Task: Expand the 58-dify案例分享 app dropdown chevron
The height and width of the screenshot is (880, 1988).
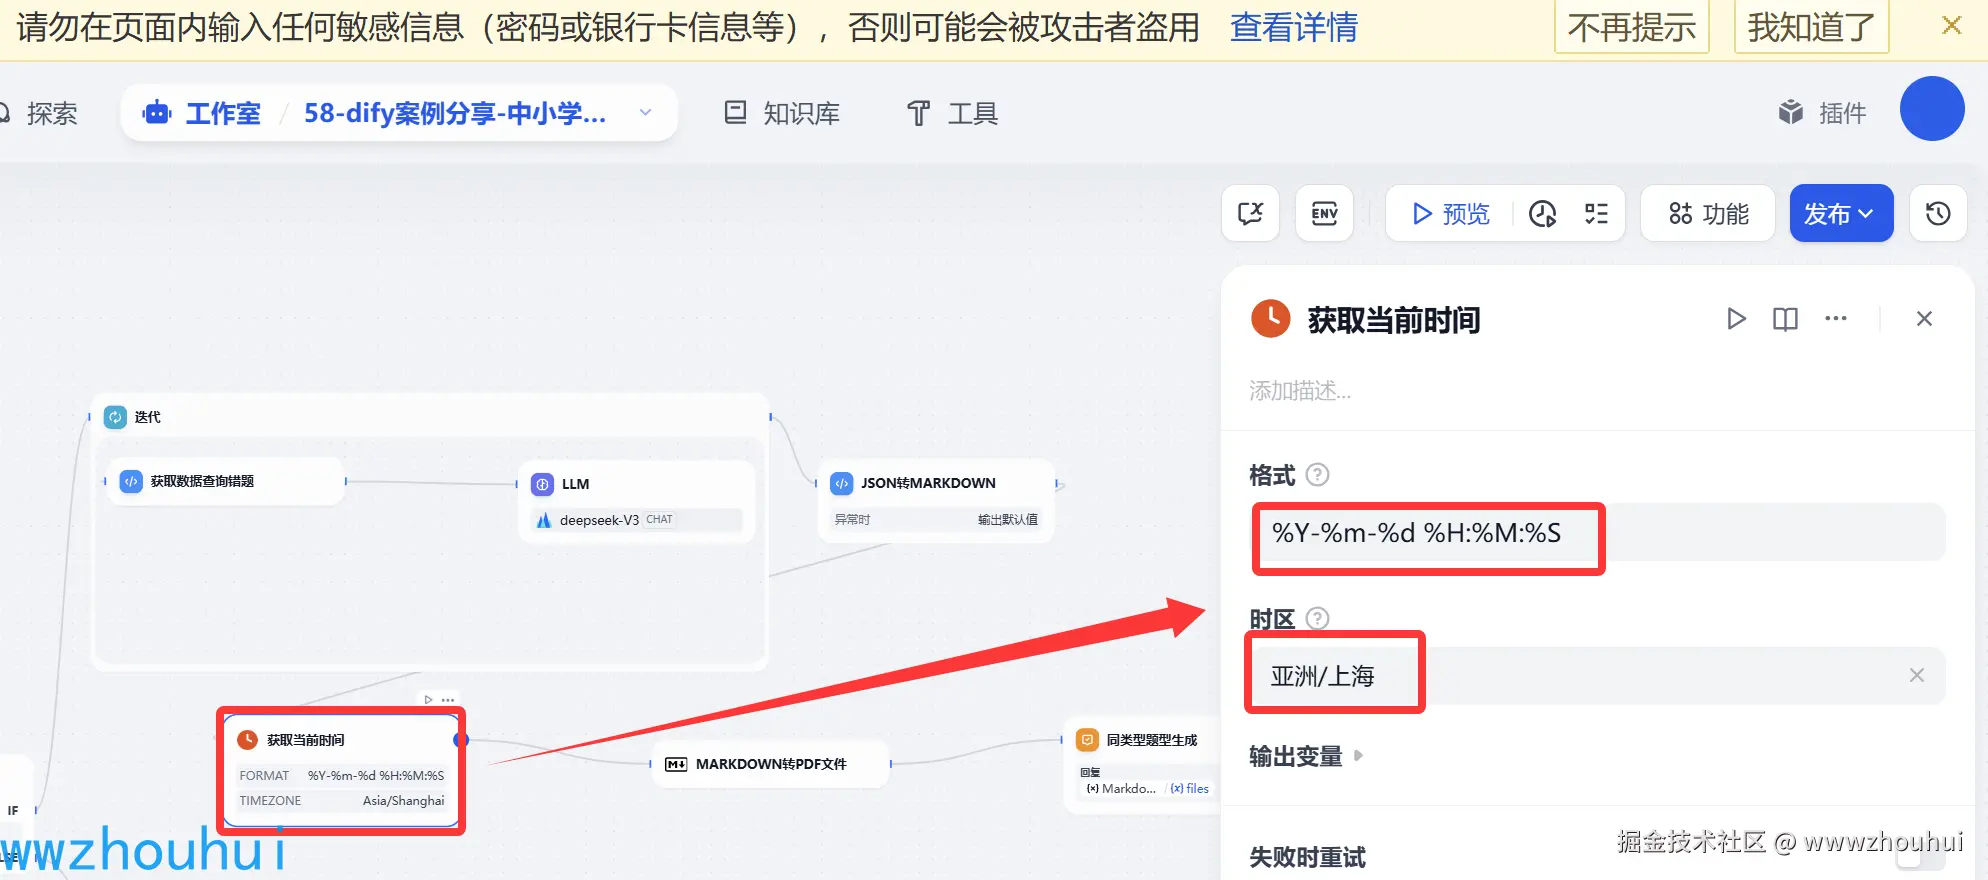Action: pyautogui.click(x=646, y=113)
